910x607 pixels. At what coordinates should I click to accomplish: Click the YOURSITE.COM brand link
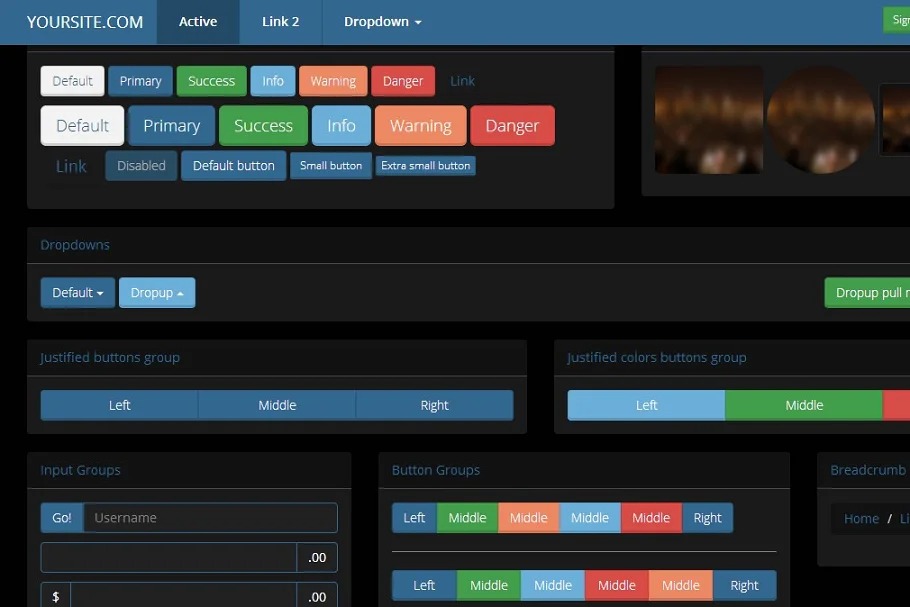coord(85,22)
